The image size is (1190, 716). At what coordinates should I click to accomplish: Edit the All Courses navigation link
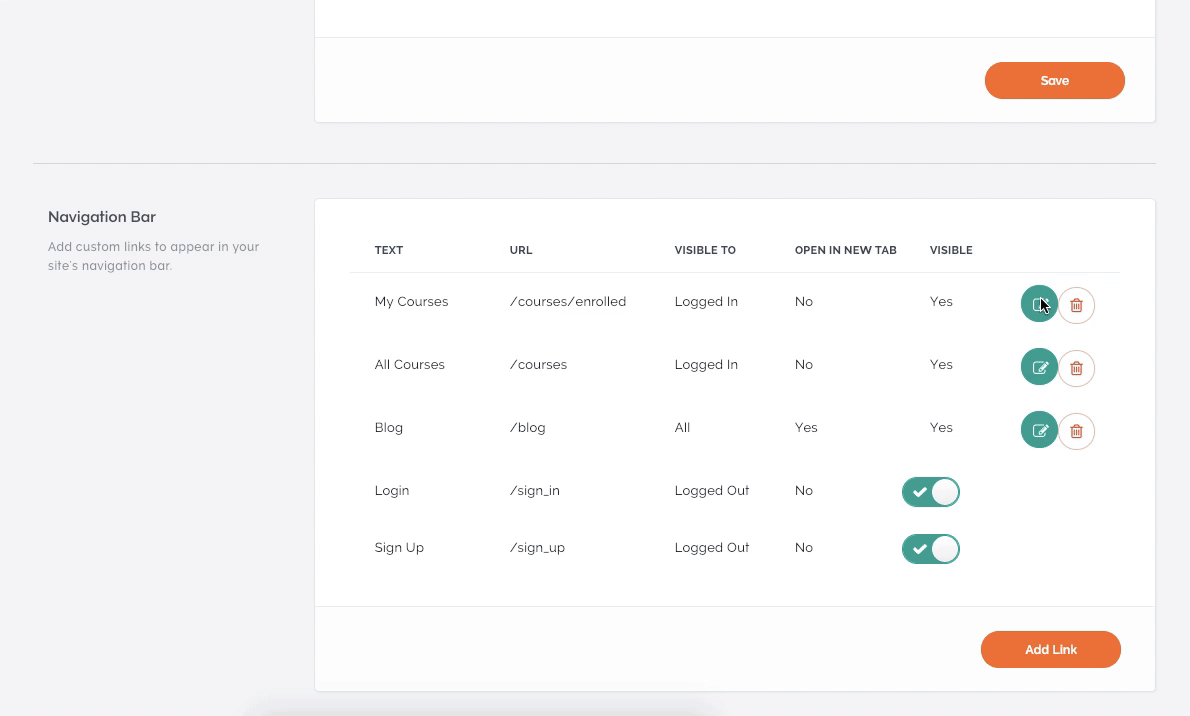click(x=1039, y=367)
